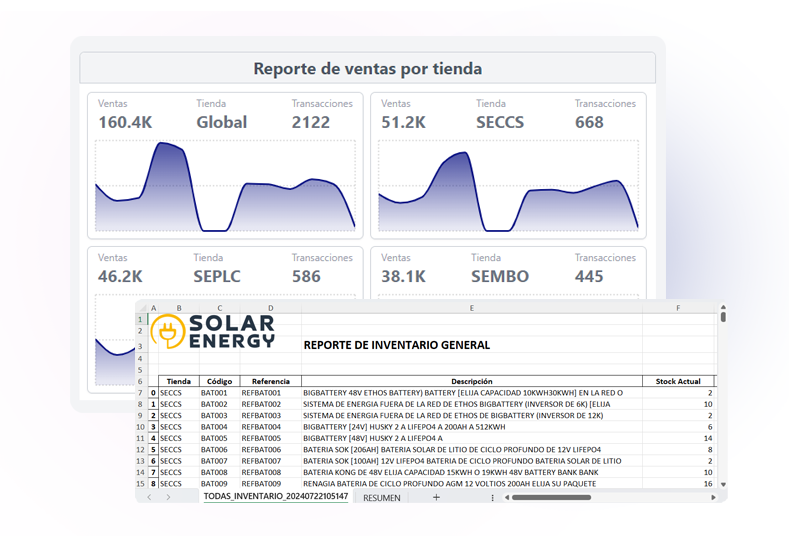Switch to the RESUMEN sheet tab
The width and height of the screenshot is (789, 545).
[x=381, y=498]
